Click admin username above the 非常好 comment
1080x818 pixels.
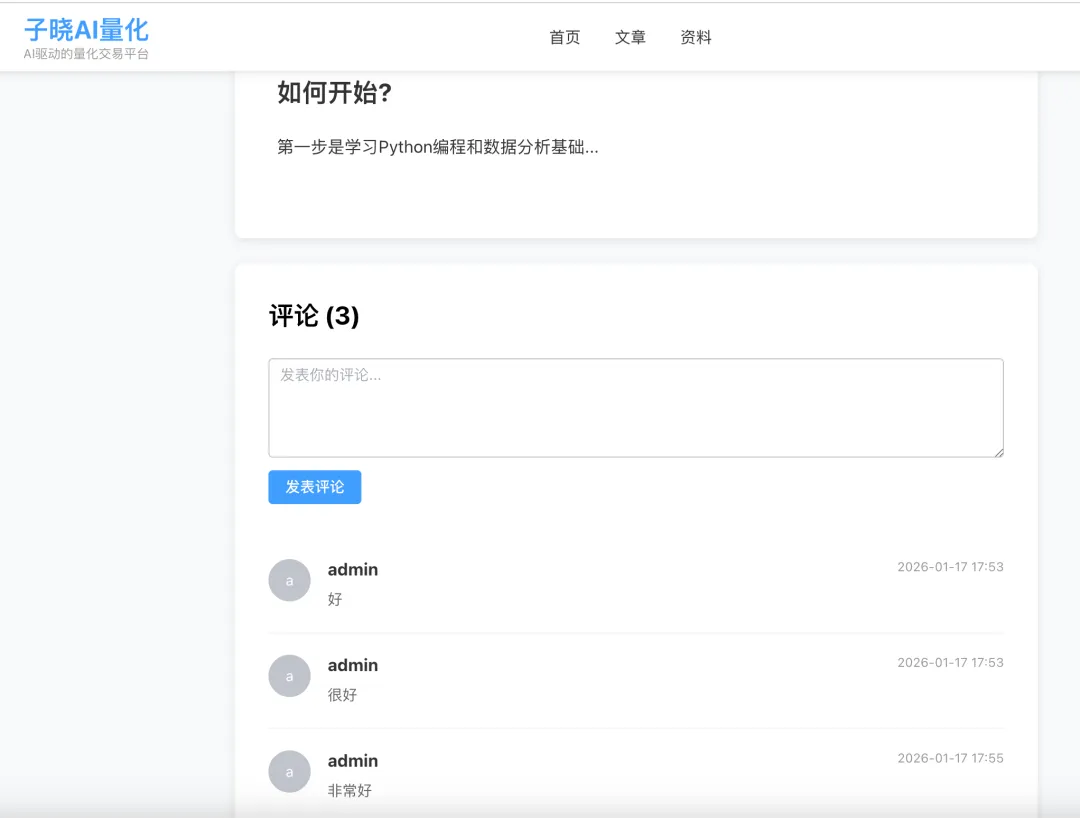(353, 761)
